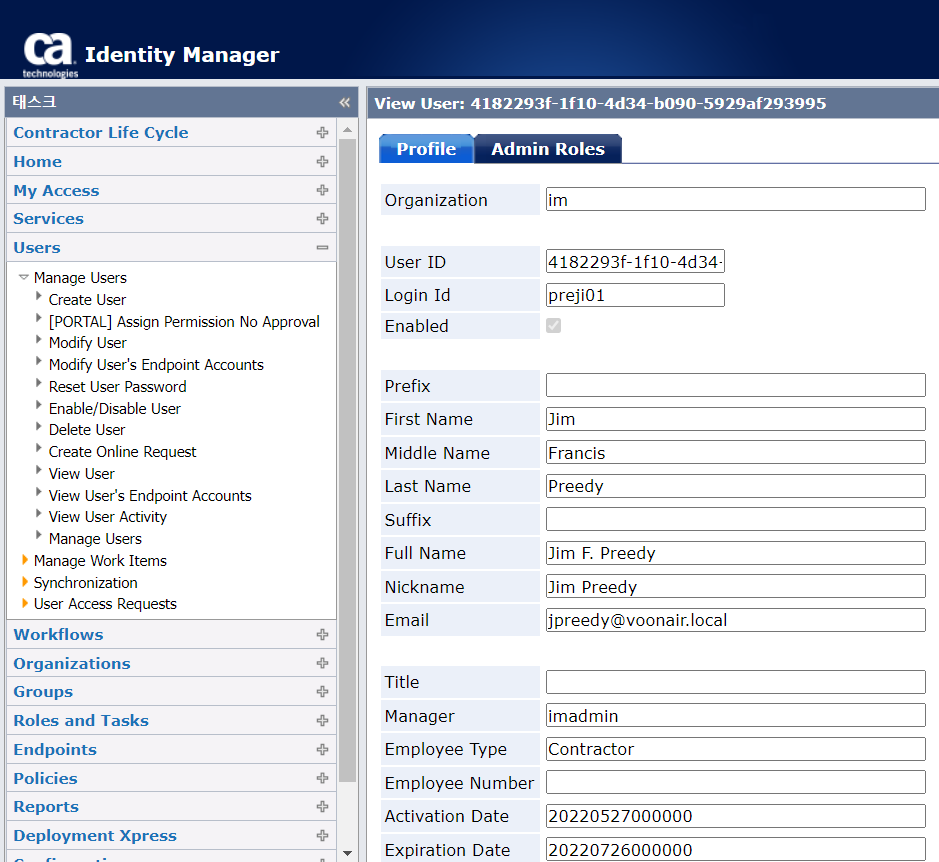Click the task panel scroll down arrow
Image resolution: width=939 pixels, height=862 pixels.
(347, 852)
